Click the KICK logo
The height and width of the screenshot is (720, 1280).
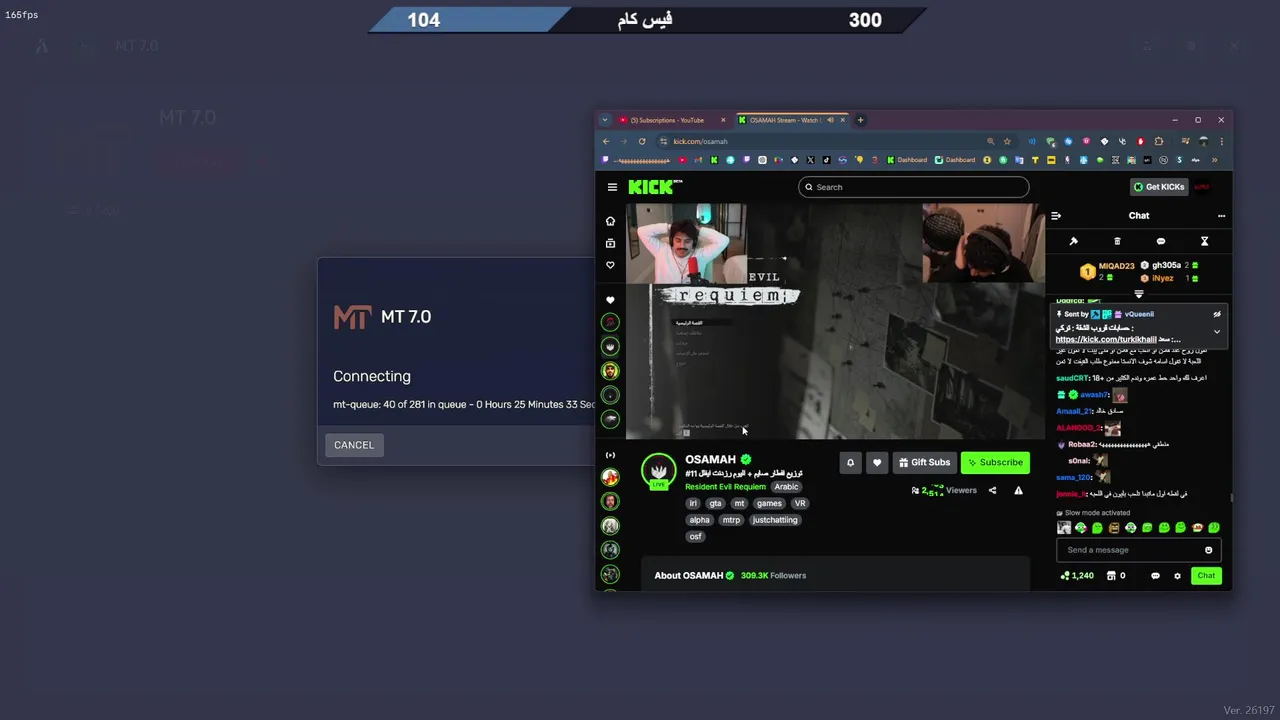pos(654,187)
